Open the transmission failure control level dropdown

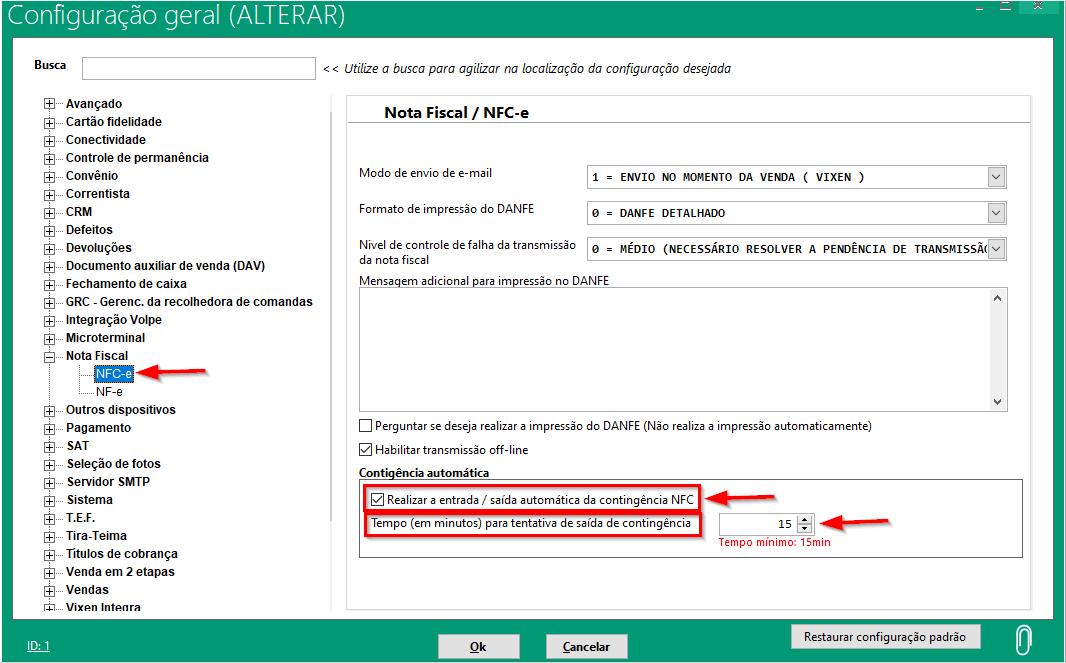pos(995,249)
